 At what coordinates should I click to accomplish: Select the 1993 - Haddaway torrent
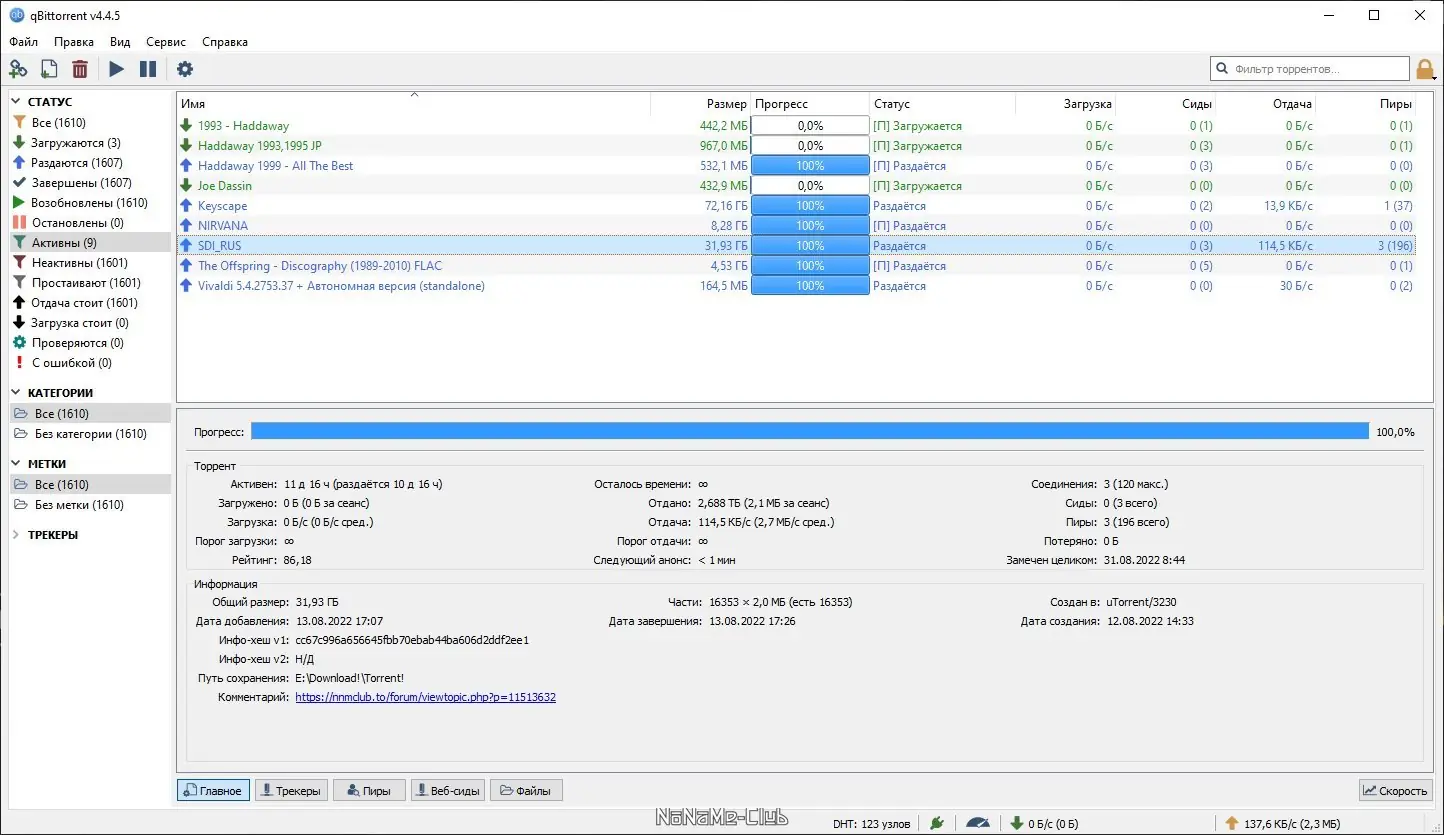click(x=797, y=126)
